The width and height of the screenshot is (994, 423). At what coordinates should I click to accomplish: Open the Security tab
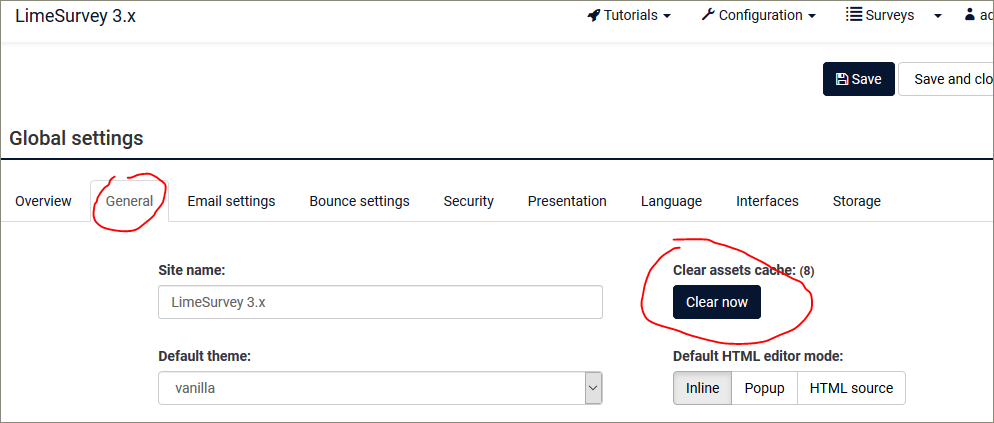click(x=469, y=201)
